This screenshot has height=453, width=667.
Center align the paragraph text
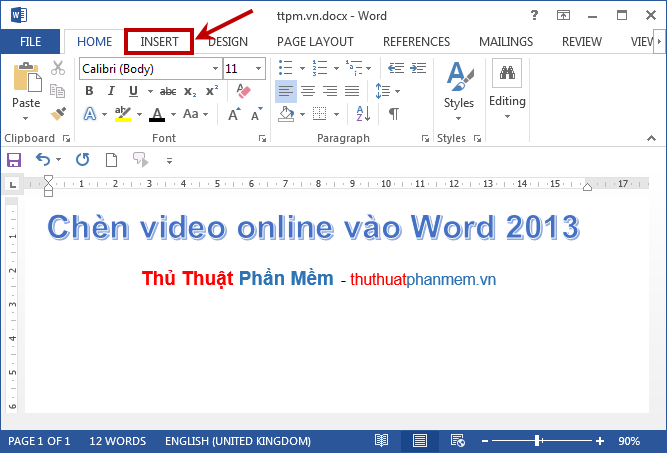point(308,91)
